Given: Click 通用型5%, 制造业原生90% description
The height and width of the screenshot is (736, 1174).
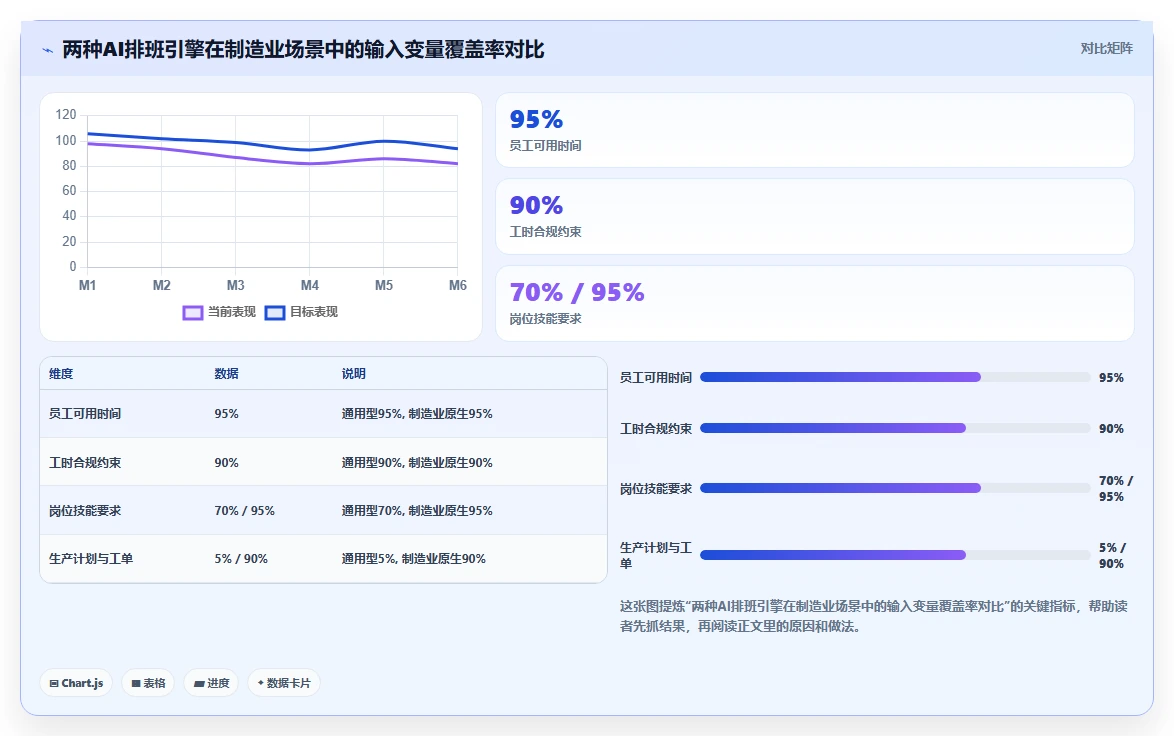Looking at the screenshot, I should point(413,559).
